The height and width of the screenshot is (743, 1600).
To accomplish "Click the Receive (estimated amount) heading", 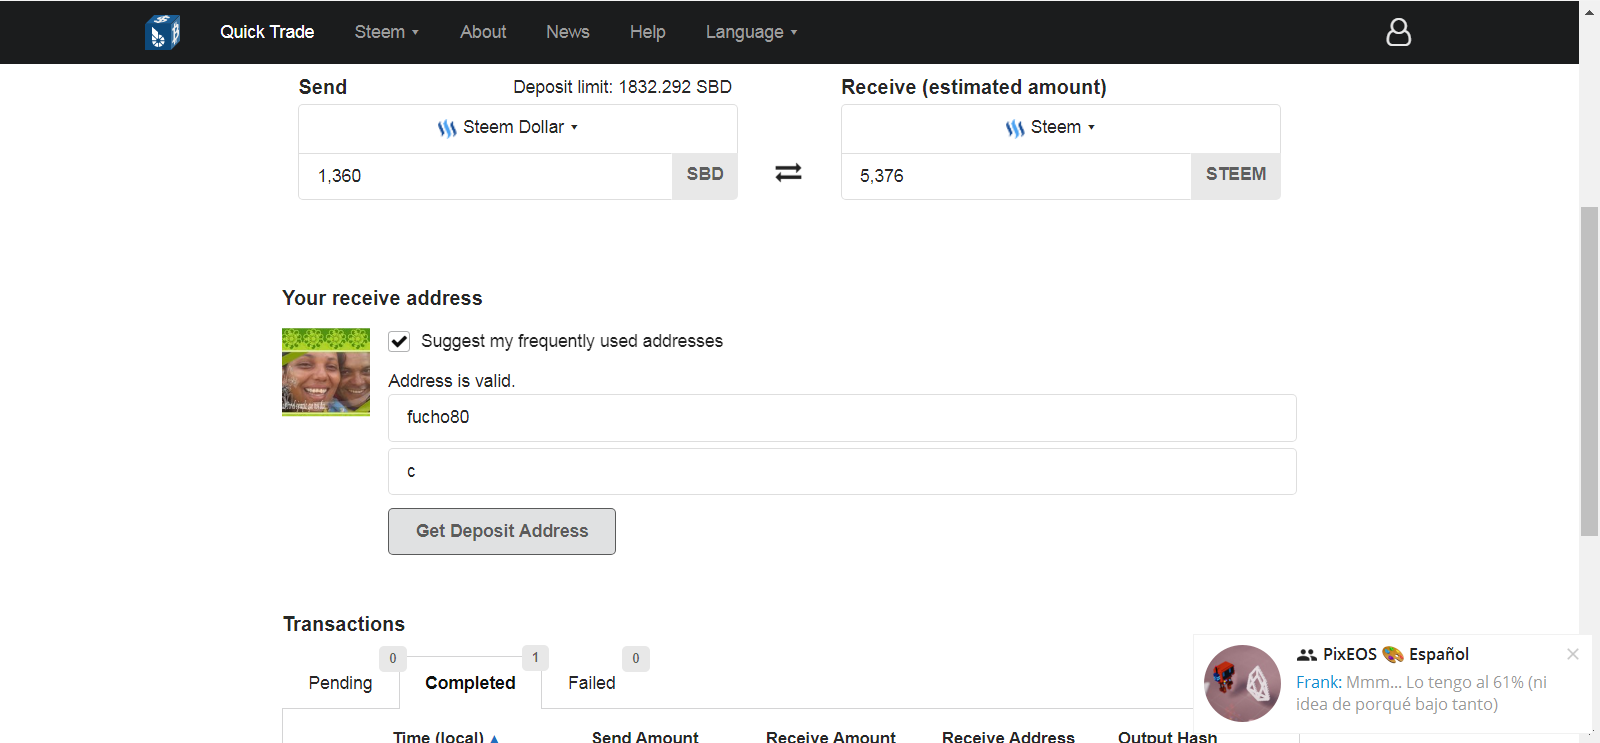I will coord(974,87).
